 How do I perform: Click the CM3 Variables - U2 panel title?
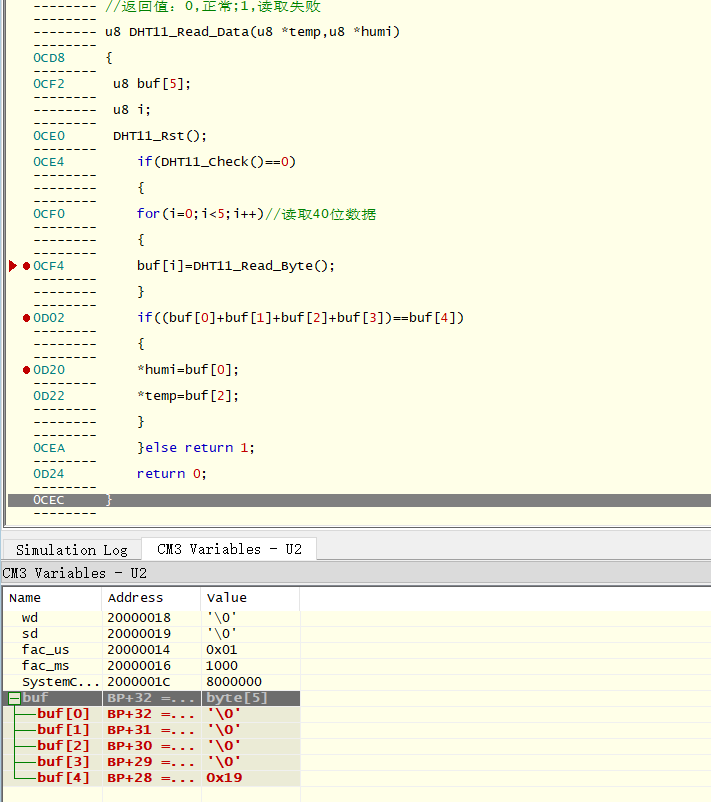click(75, 573)
